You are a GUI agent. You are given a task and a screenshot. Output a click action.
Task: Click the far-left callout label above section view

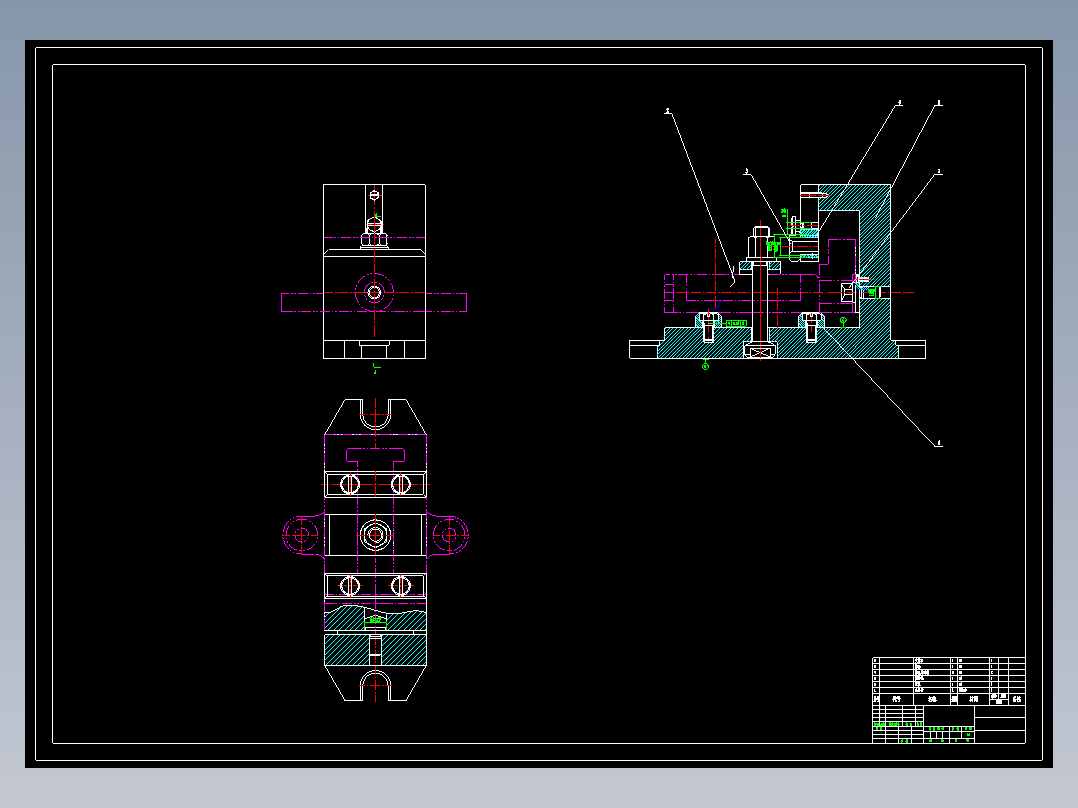coord(668,111)
